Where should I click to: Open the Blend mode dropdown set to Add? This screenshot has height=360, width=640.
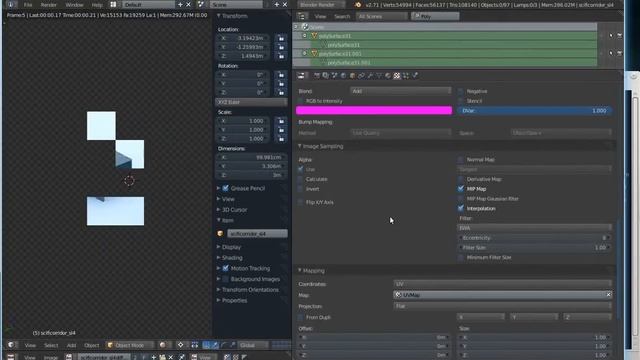click(401, 91)
